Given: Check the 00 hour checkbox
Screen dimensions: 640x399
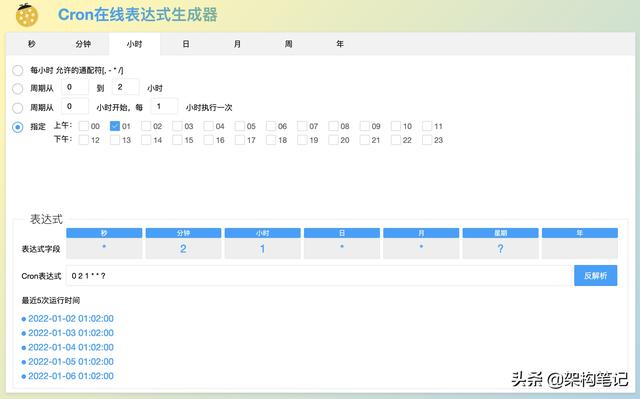Looking at the screenshot, I should [x=84, y=126].
